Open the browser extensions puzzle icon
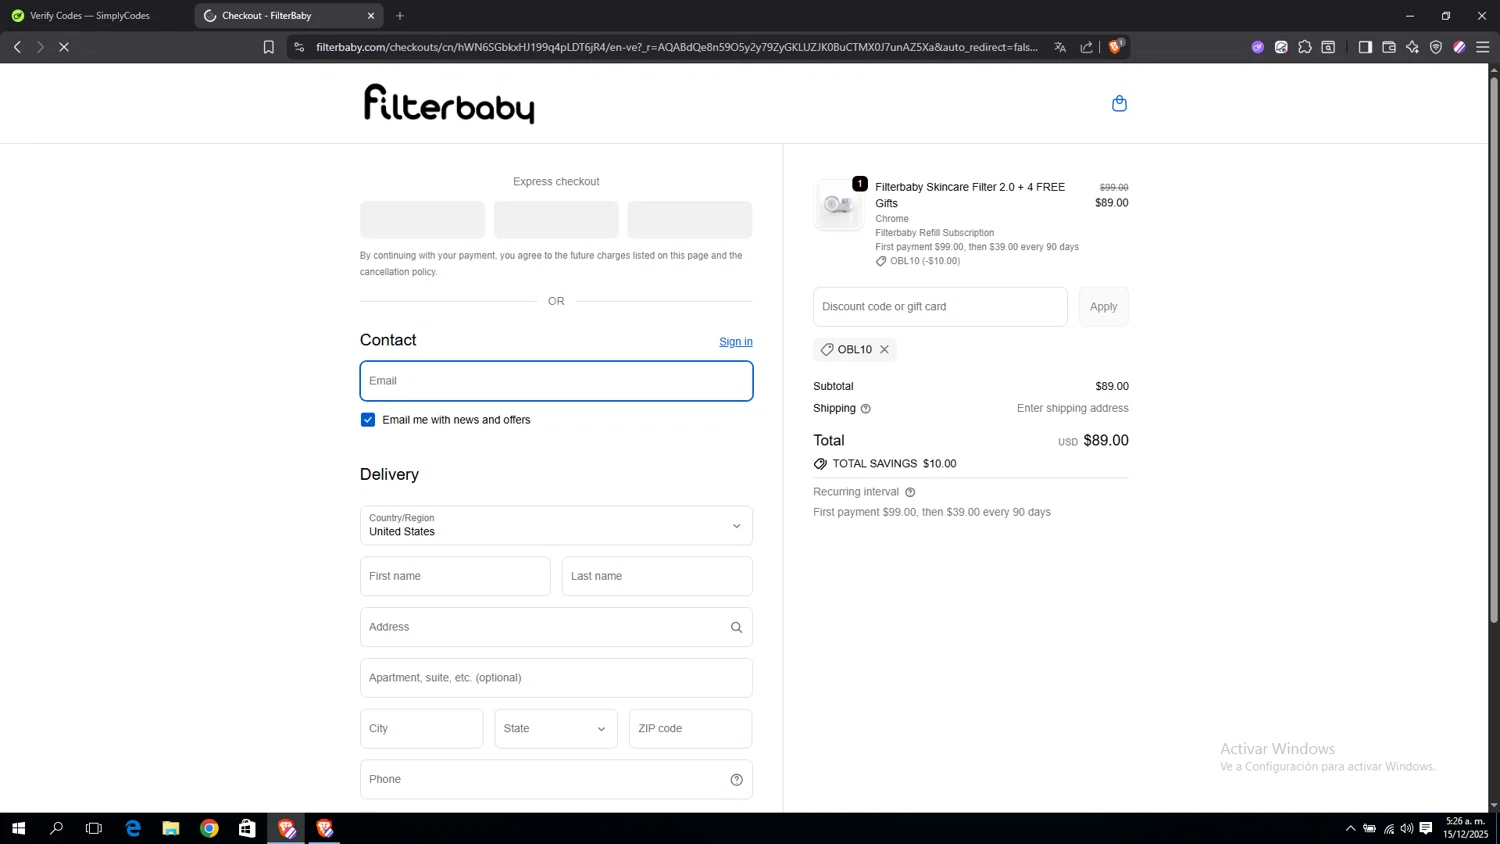Image resolution: width=1500 pixels, height=844 pixels. pos(1305,47)
